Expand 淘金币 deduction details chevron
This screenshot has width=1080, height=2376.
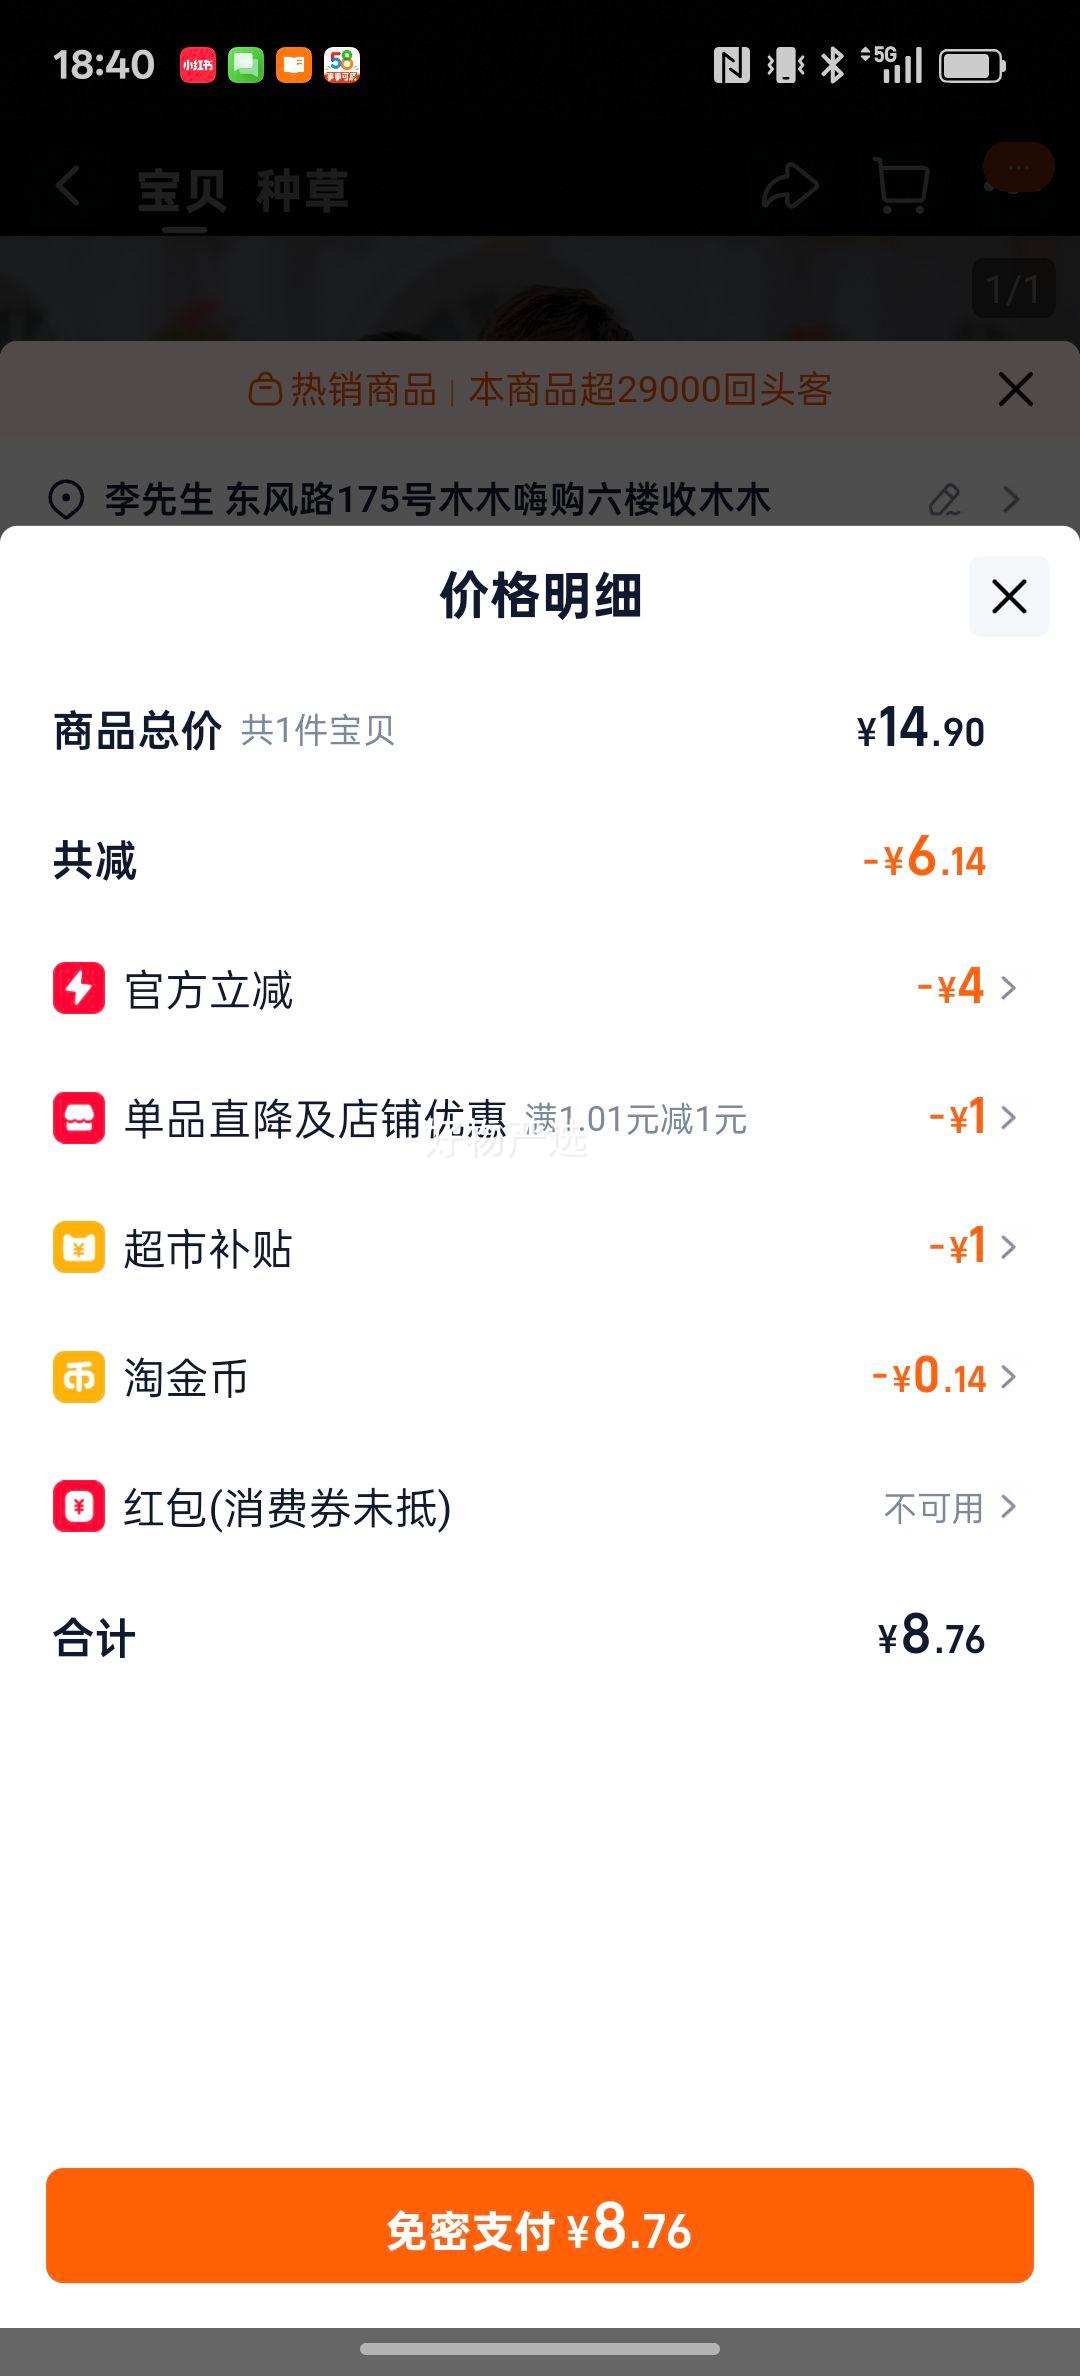(1008, 1377)
